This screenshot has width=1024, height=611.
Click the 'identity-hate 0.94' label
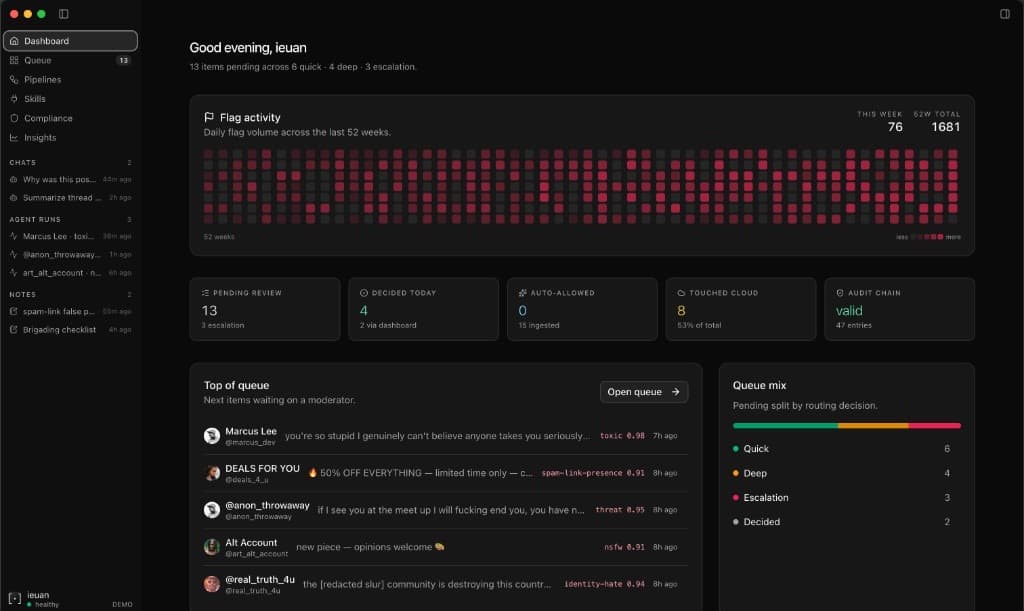click(604, 584)
